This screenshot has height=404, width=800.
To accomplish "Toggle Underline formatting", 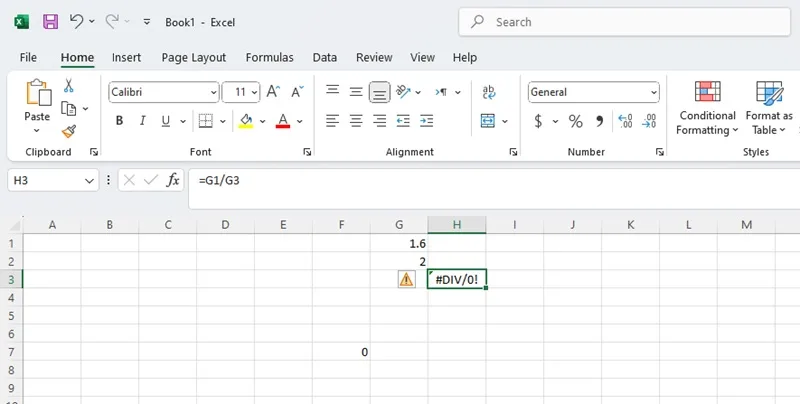I will pos(166,121).
